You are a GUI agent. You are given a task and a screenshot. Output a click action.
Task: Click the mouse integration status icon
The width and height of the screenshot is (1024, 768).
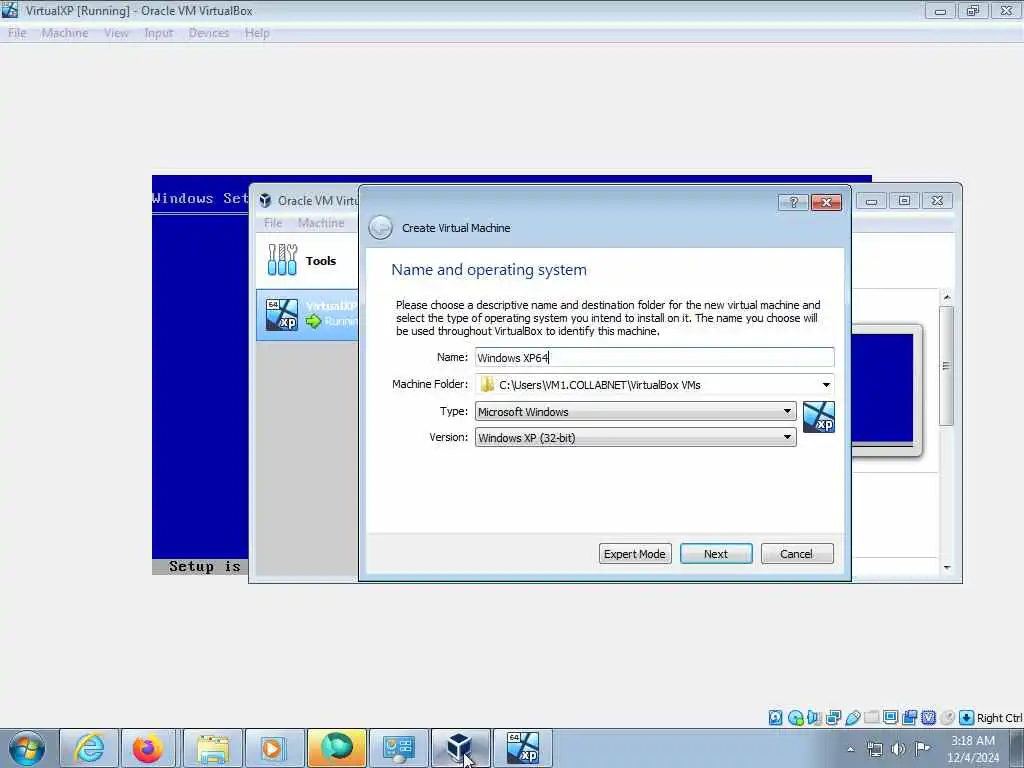(948, 718)
